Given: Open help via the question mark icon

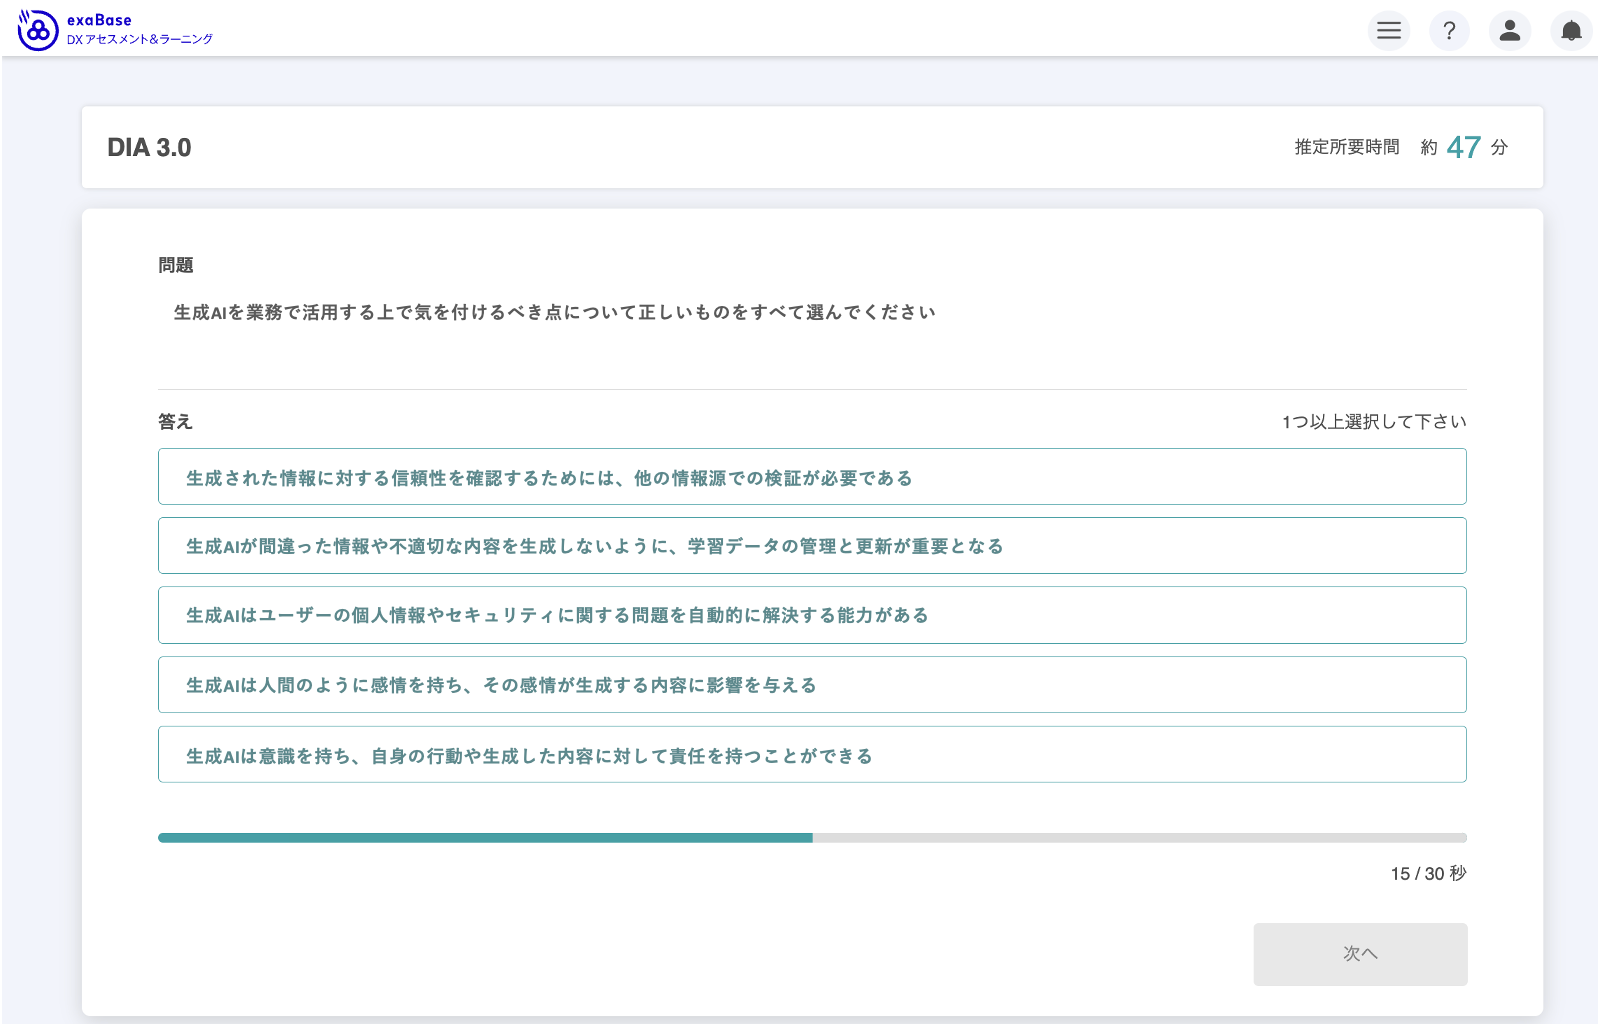Looking at the screenshot, I should (1449, 30).
